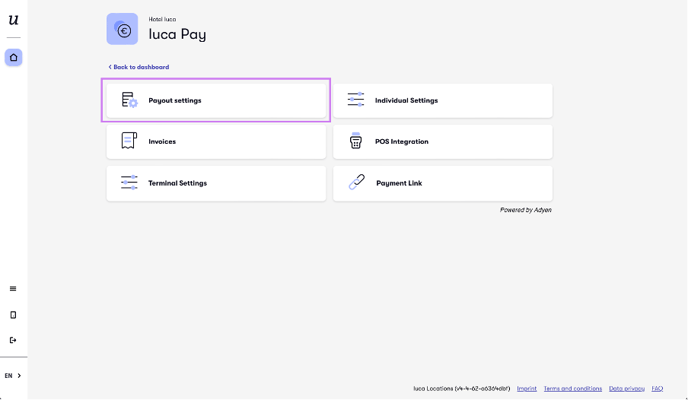Open the POS Integration card
Image resolution: width=688 pixels, height=400 pixels.
pos(443,142)
